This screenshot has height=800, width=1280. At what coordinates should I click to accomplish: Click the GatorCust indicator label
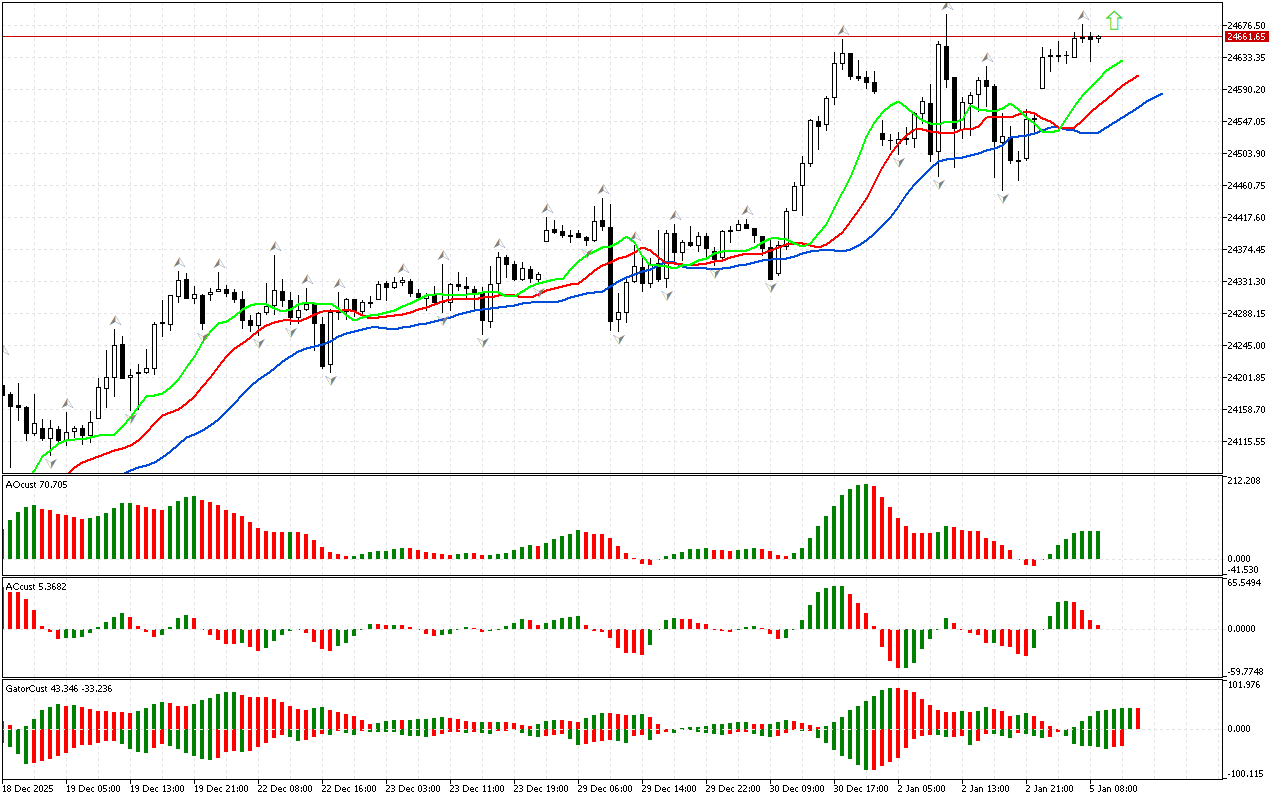[58, 689]
